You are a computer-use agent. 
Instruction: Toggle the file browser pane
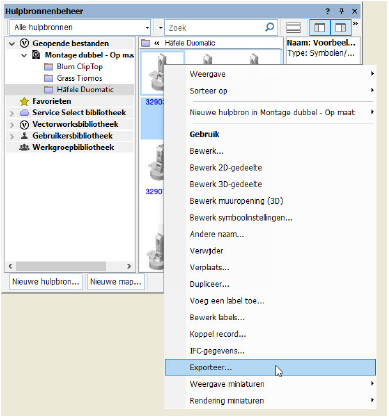pyautogui.click(x=320, y=27)
